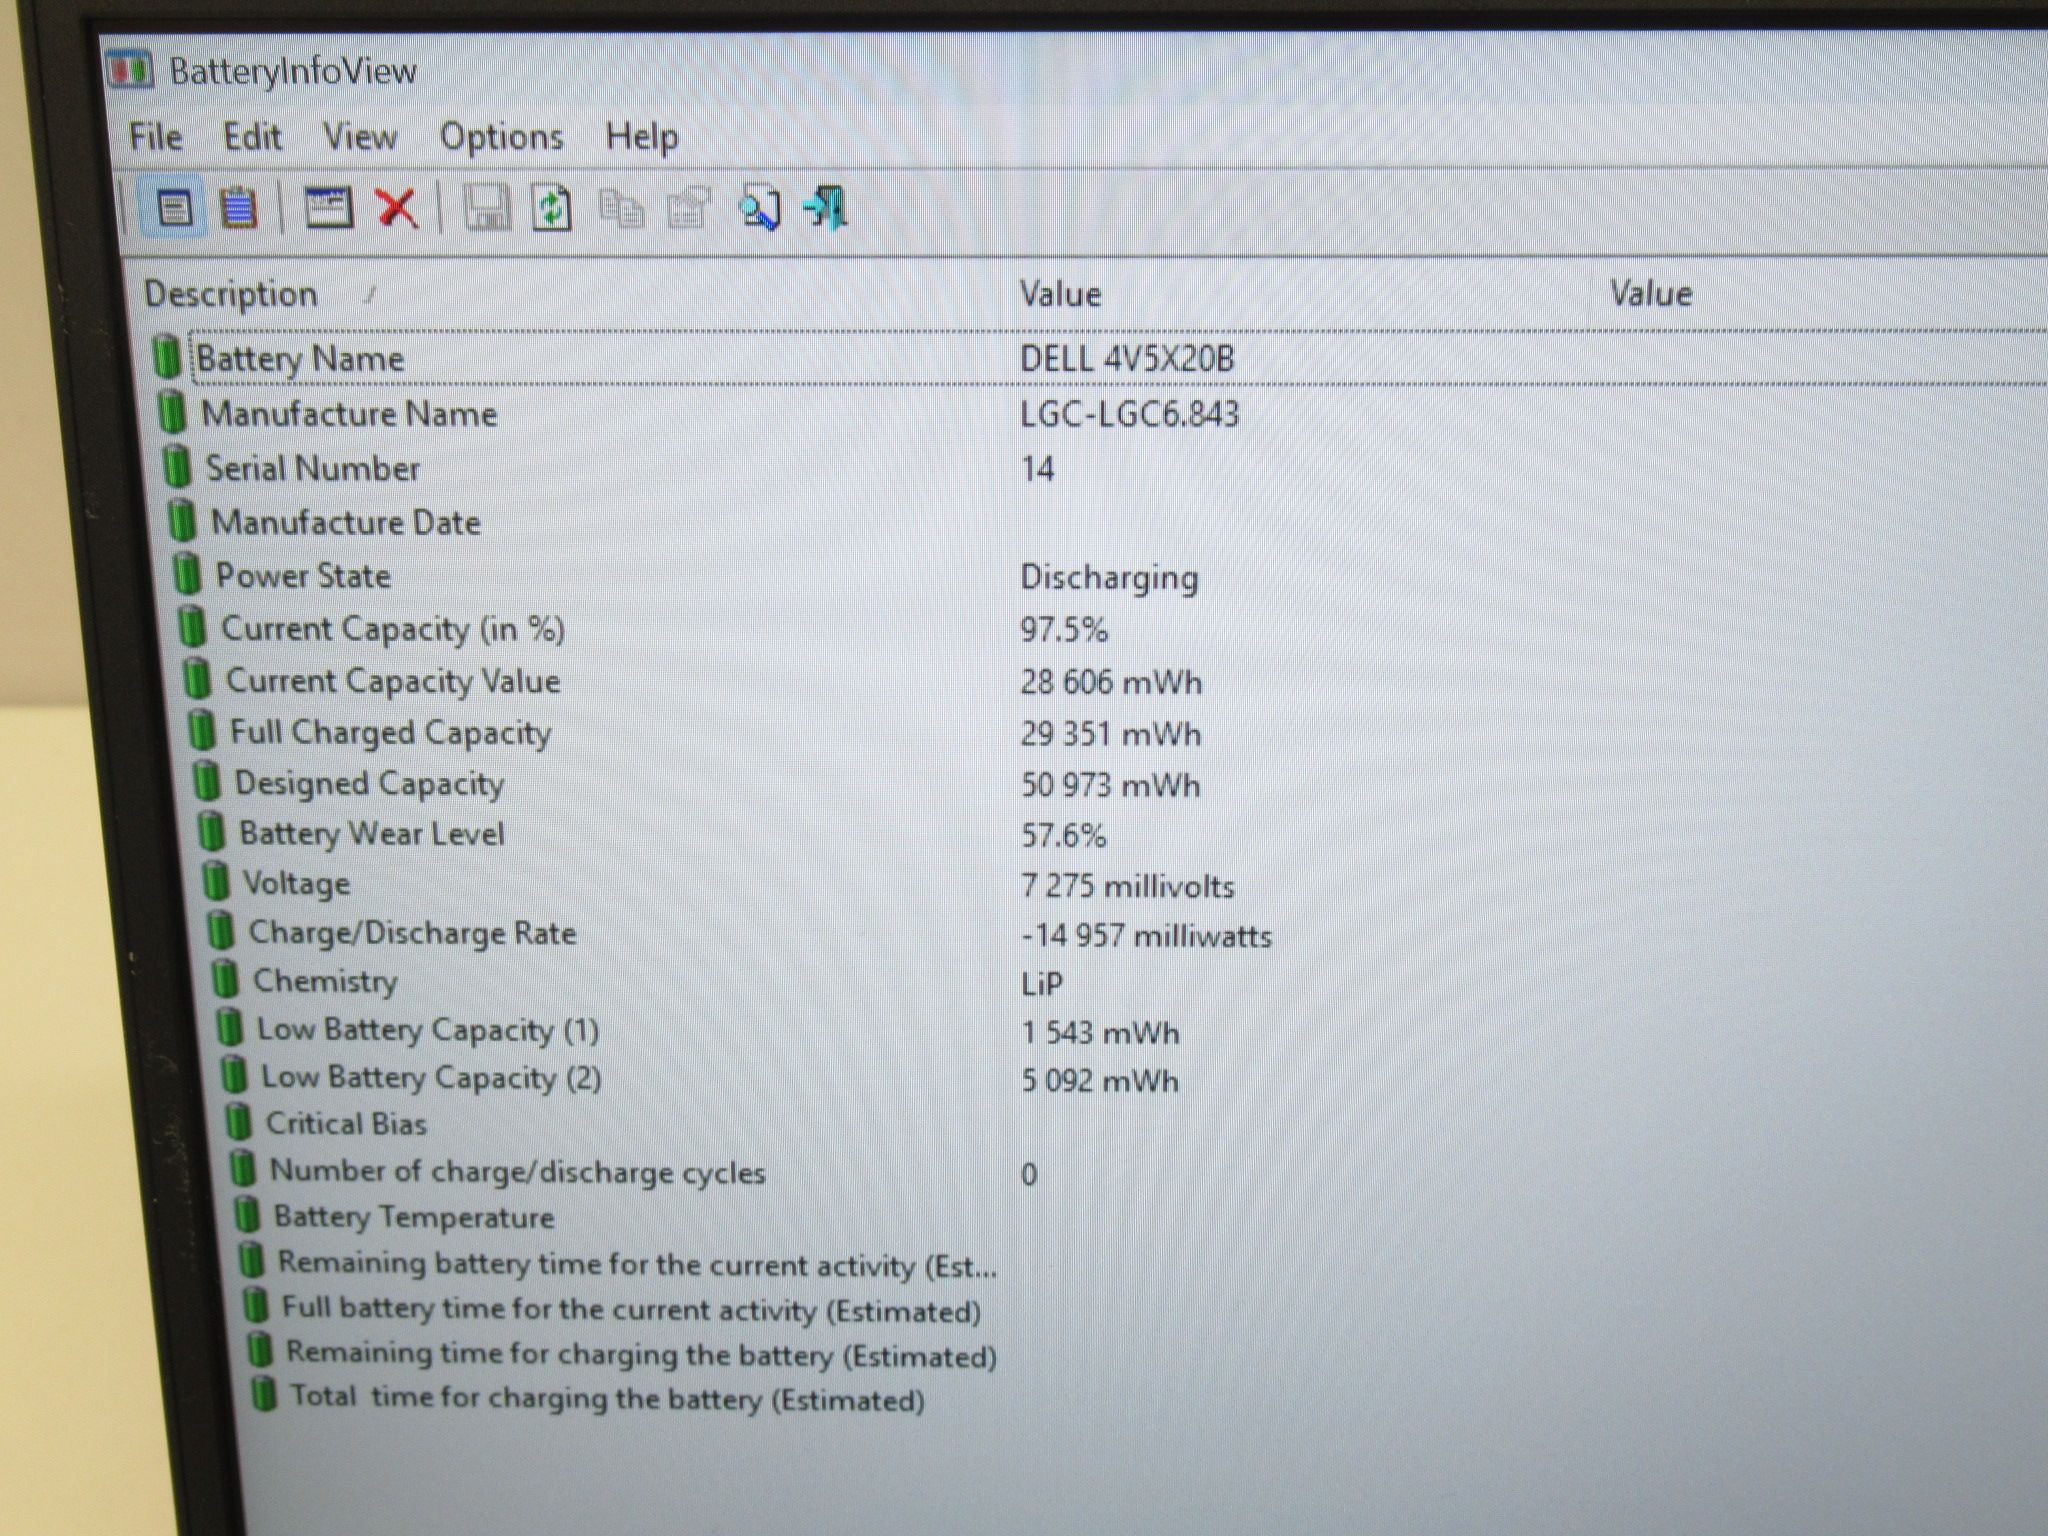Open the Help menu
Screen dimensions: 2048x1536
(x=641, y=137)
